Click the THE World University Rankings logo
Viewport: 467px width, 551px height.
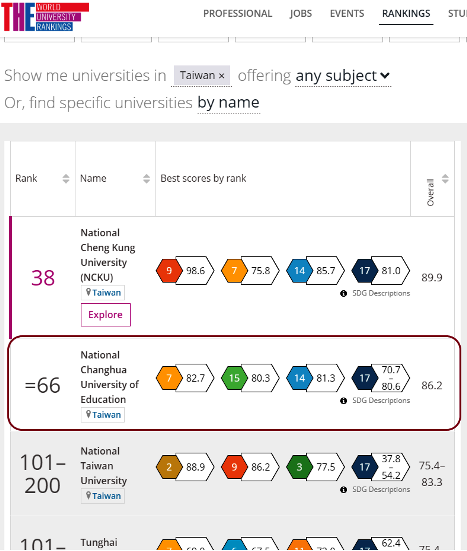[x=45, y=17]
